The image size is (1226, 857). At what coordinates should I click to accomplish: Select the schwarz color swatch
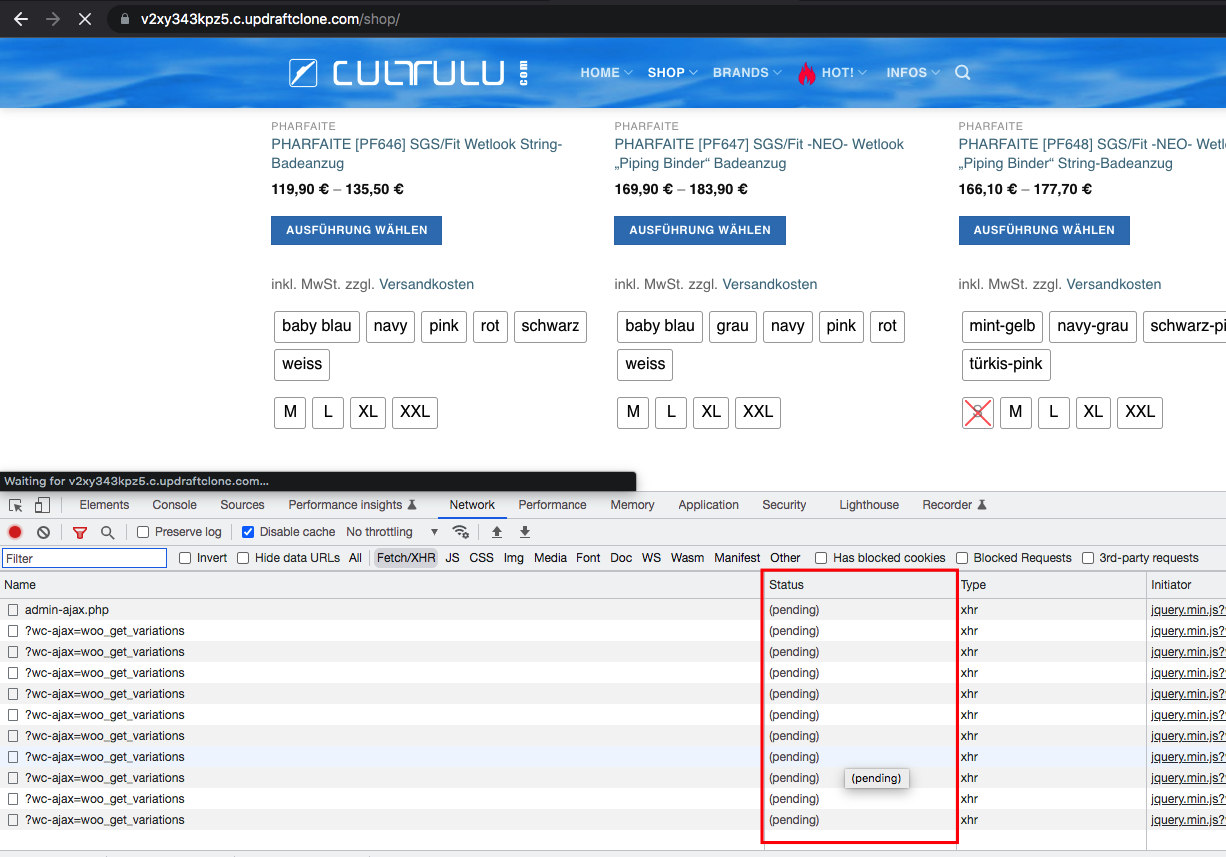[x=550, y=326]
